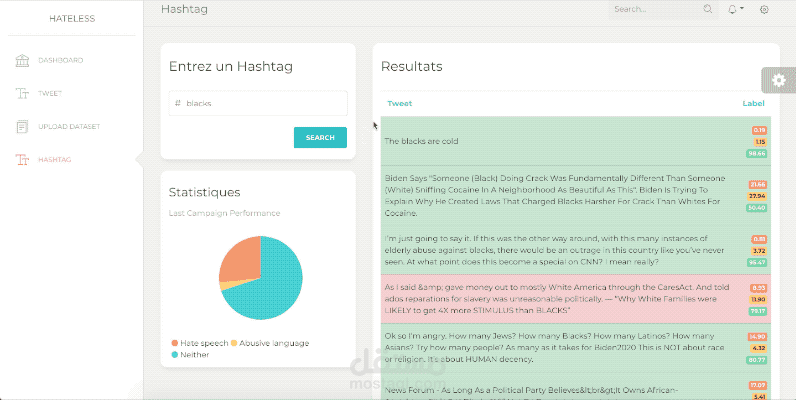Click the 'Entrez un Hashtag' heading

click(x=231, y=66)
